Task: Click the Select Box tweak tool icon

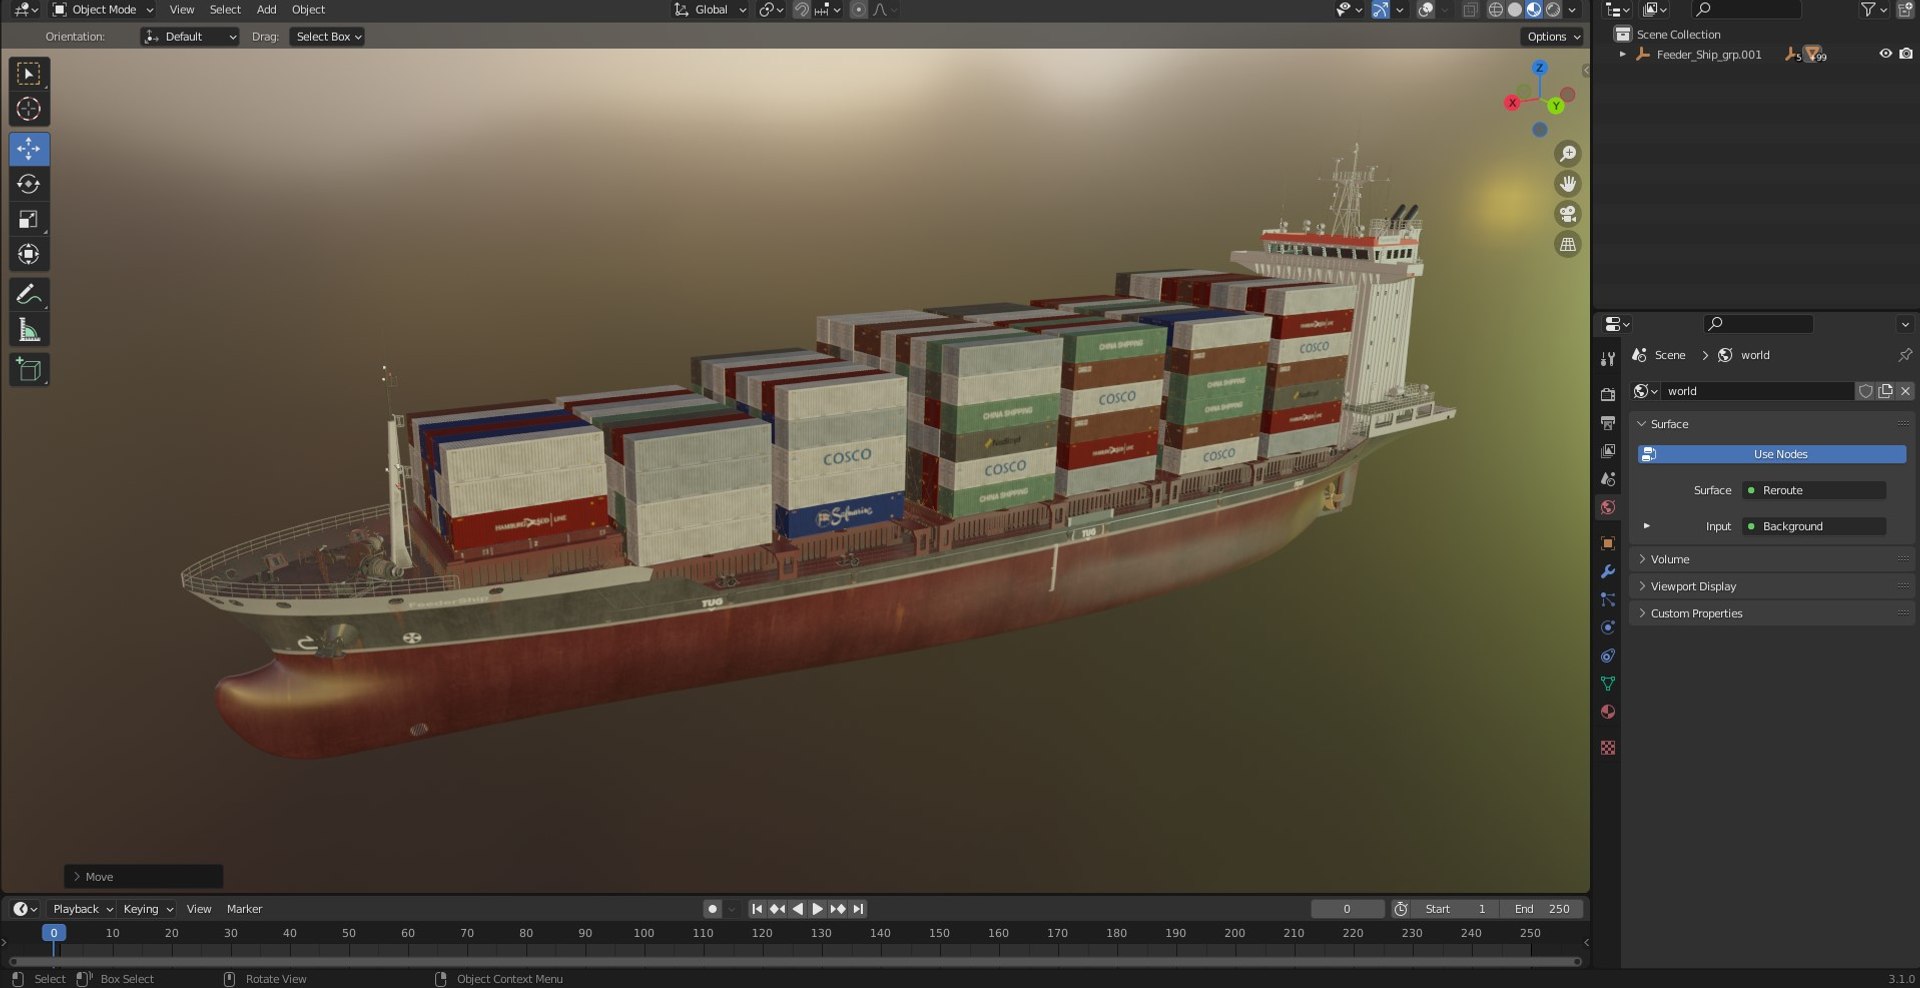Action: [x=29, y=74]
